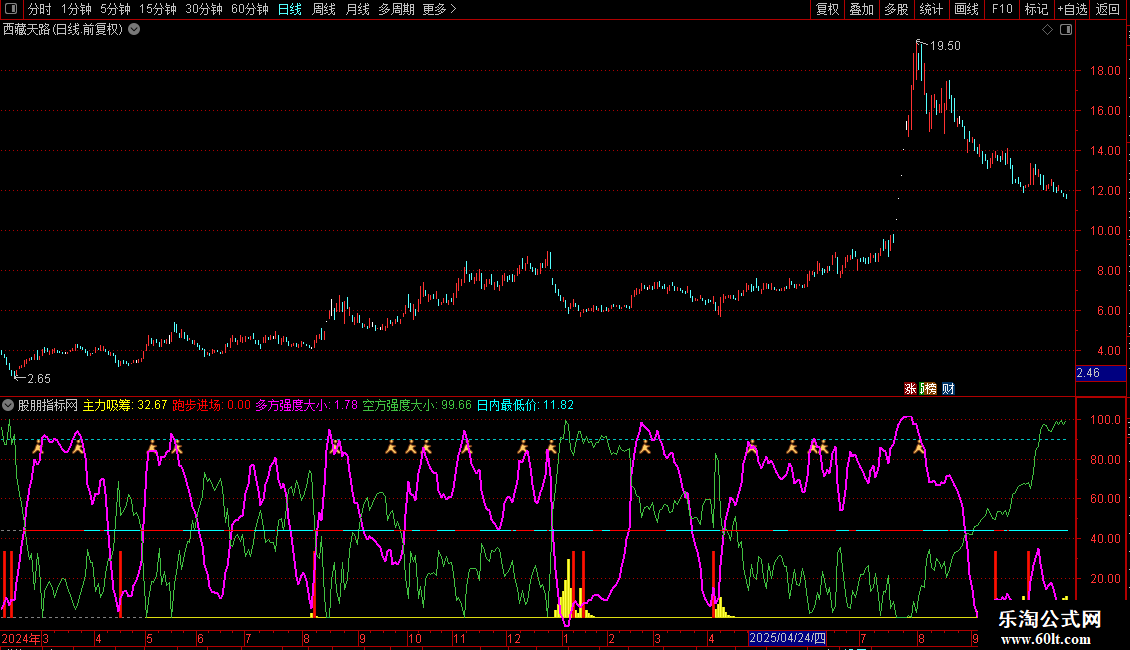This screenshot has width=1130, height=650.
Task: Select the 60分钟 period tab
Action: point(249,10)
